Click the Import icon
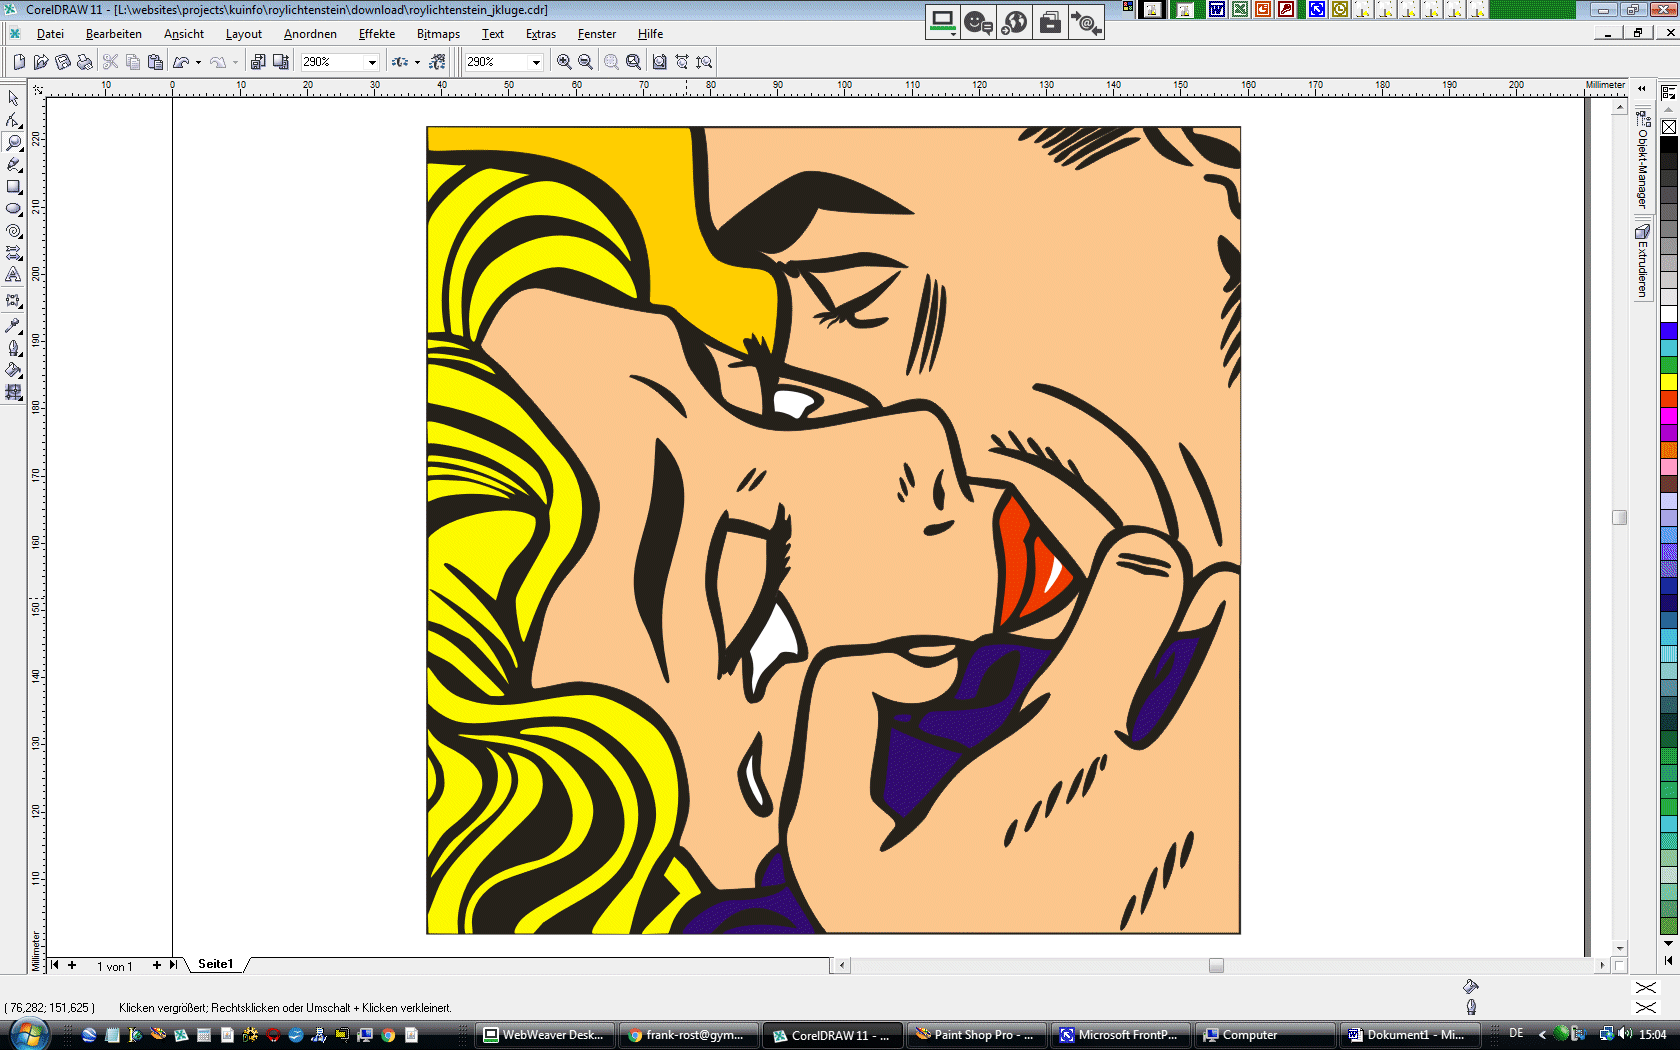The image size is (1680, 1050). 258,62
